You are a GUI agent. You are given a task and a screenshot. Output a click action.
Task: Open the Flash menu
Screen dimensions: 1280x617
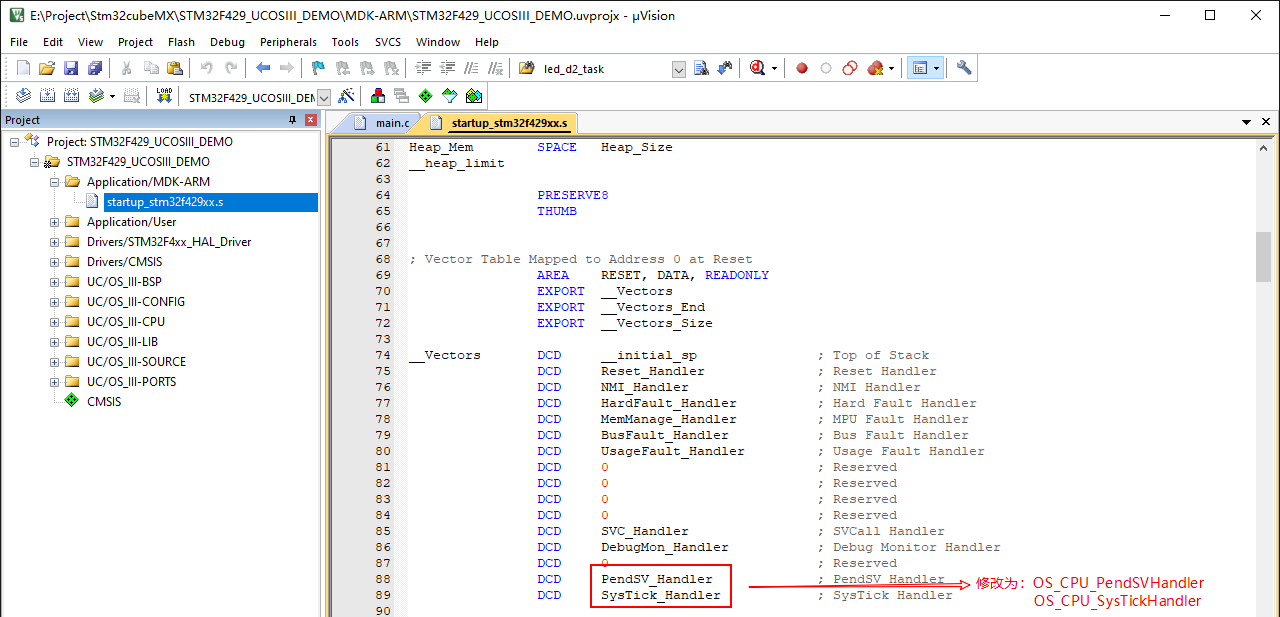tap(181, 42)
